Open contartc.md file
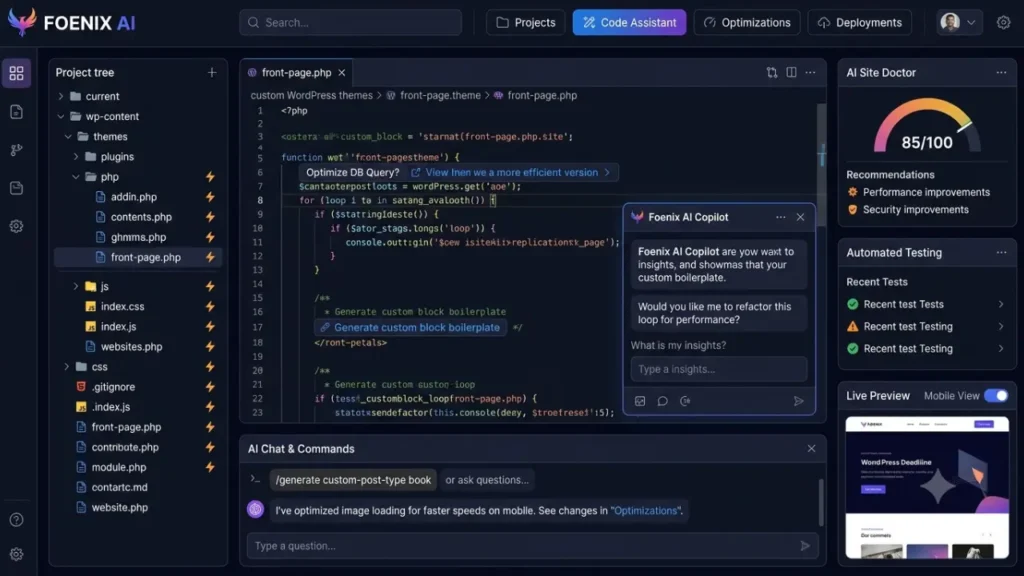The image size is (1024, 576). pos(120,487)
